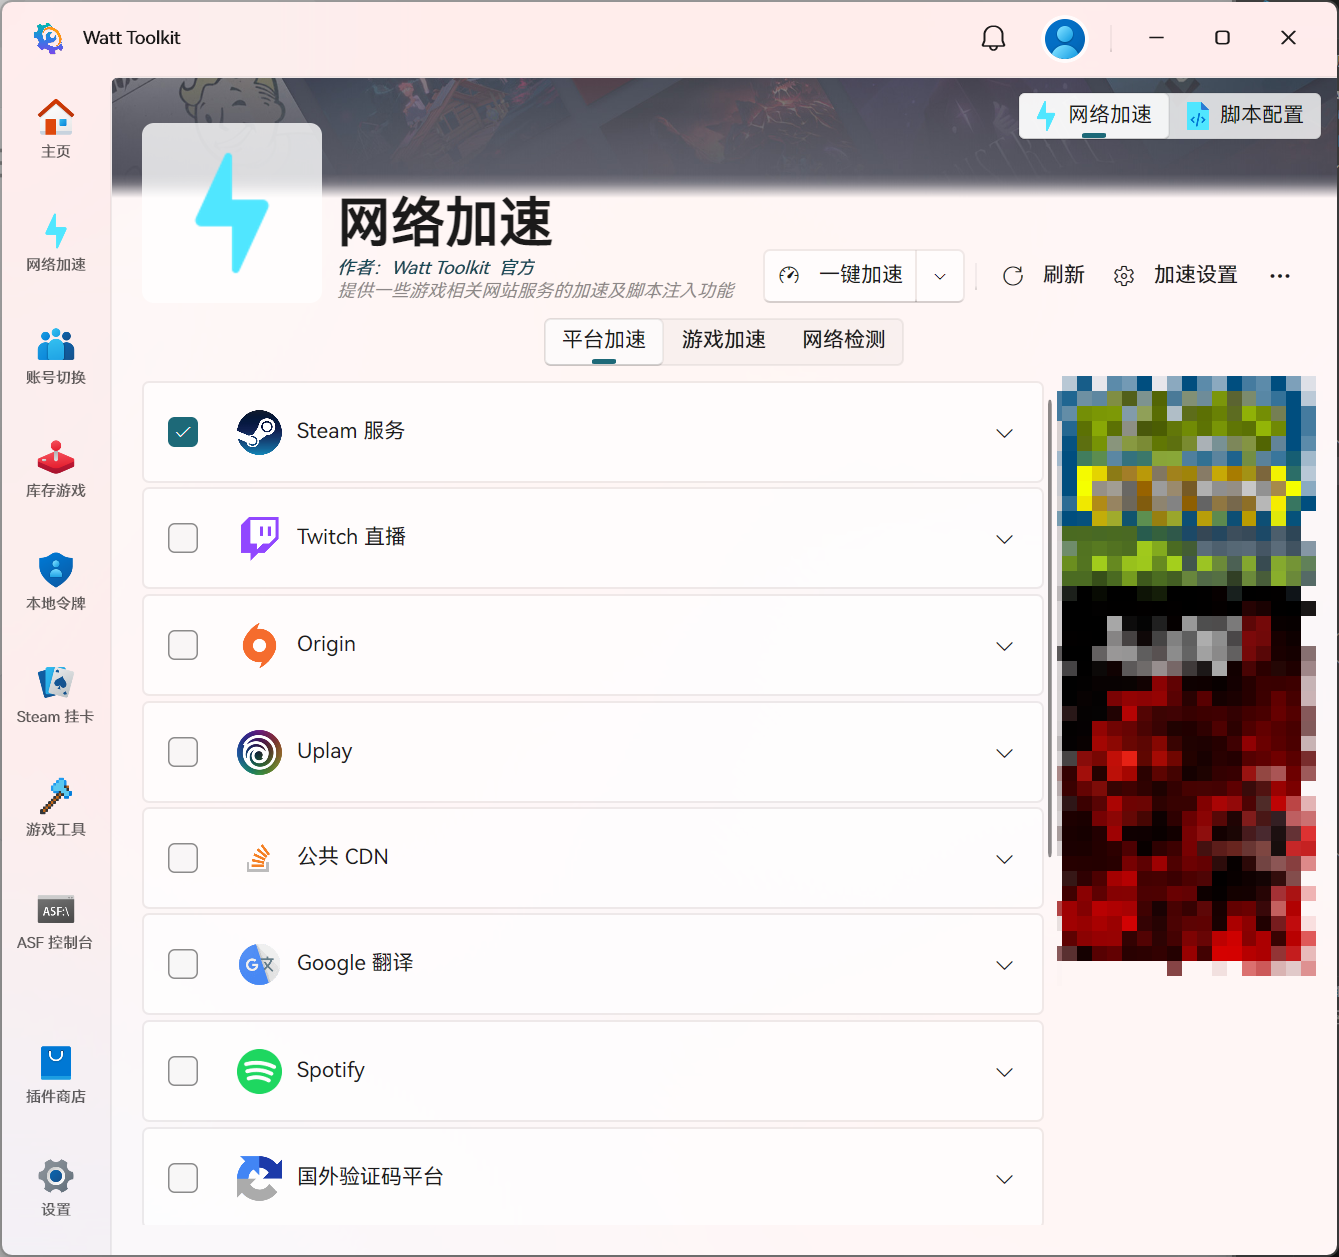Expand the 公共 CDN row chevron

coord(1005,859)
